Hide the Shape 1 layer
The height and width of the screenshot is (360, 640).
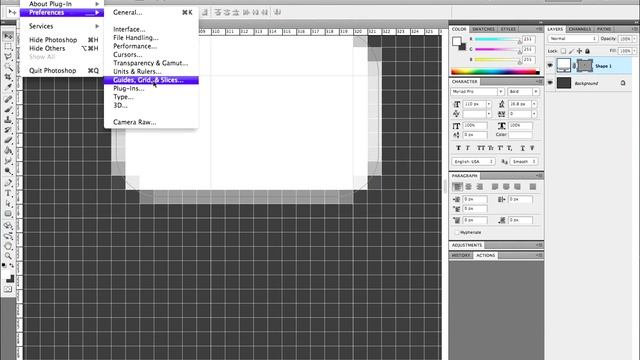(550, 65)
